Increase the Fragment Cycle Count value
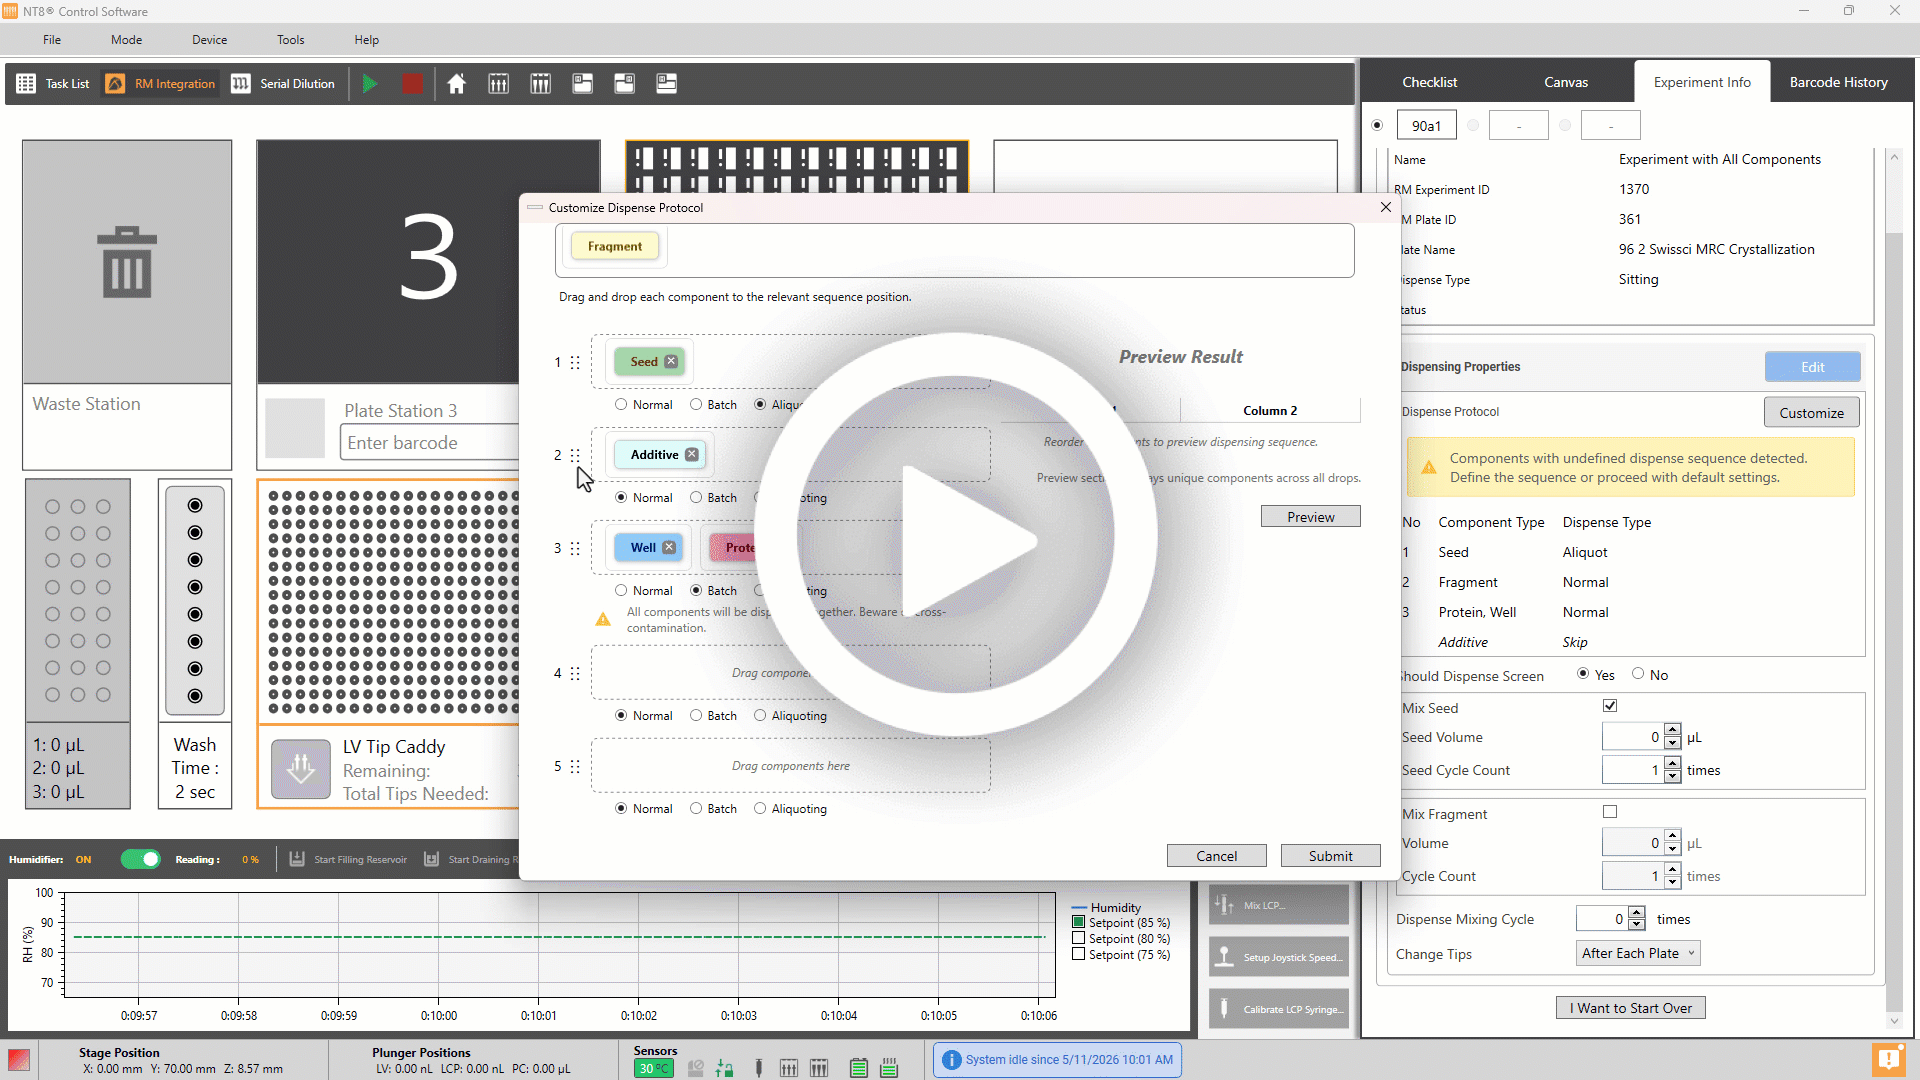 (1672, 870)
